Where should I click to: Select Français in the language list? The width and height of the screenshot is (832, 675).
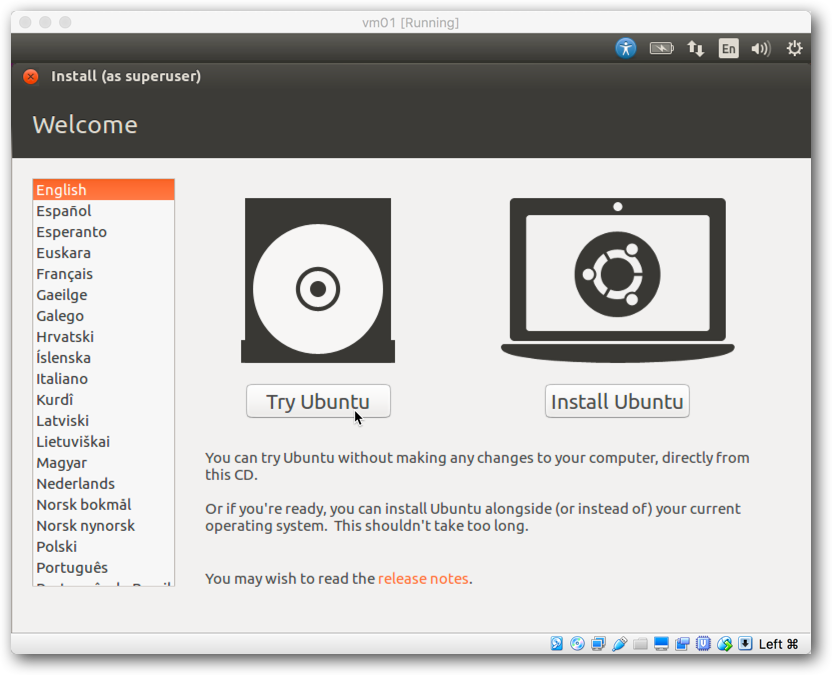pos(103,274)
